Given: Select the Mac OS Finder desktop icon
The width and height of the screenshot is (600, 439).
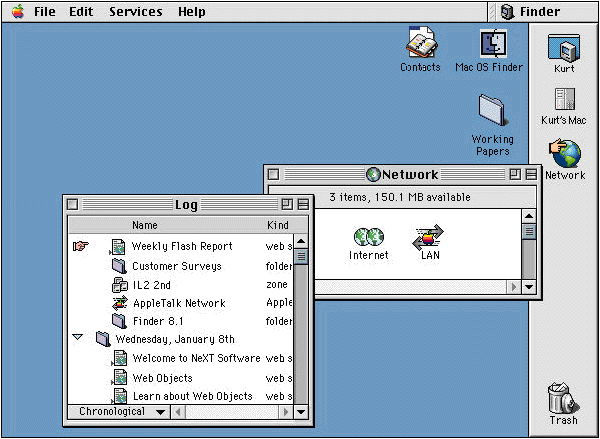Looking at the screenshot, I should pyautogui.click(x=494, y=43).
